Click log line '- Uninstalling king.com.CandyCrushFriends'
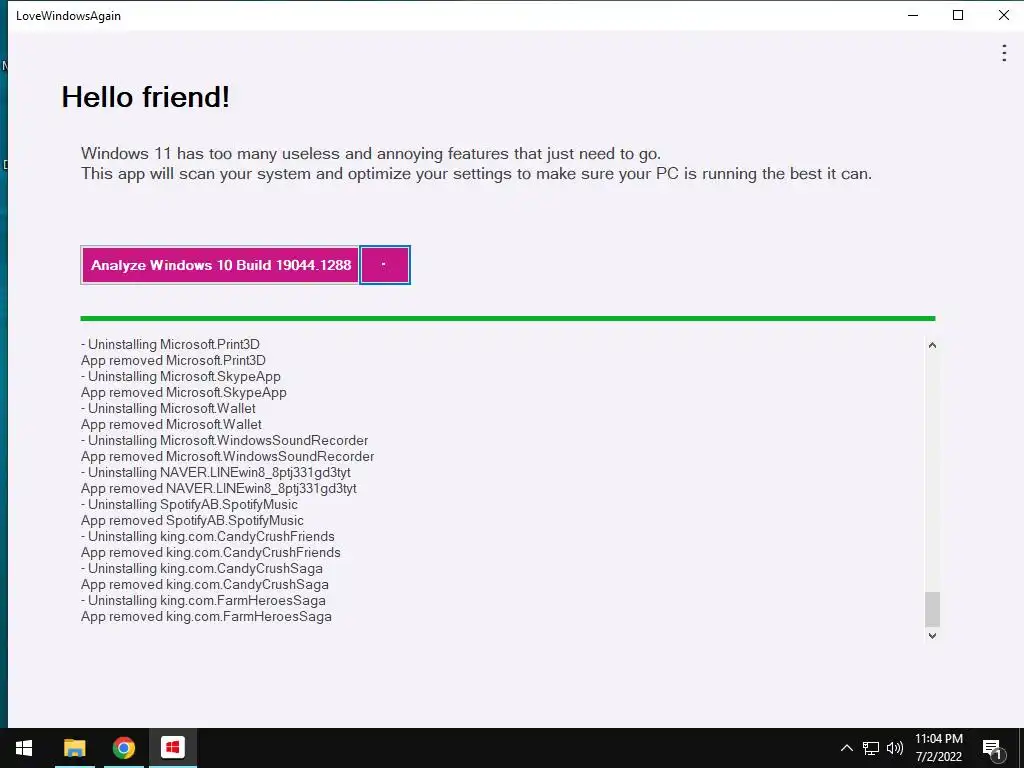The height and width of the screenshot is (768, 1024). click(x=208, y=536)
